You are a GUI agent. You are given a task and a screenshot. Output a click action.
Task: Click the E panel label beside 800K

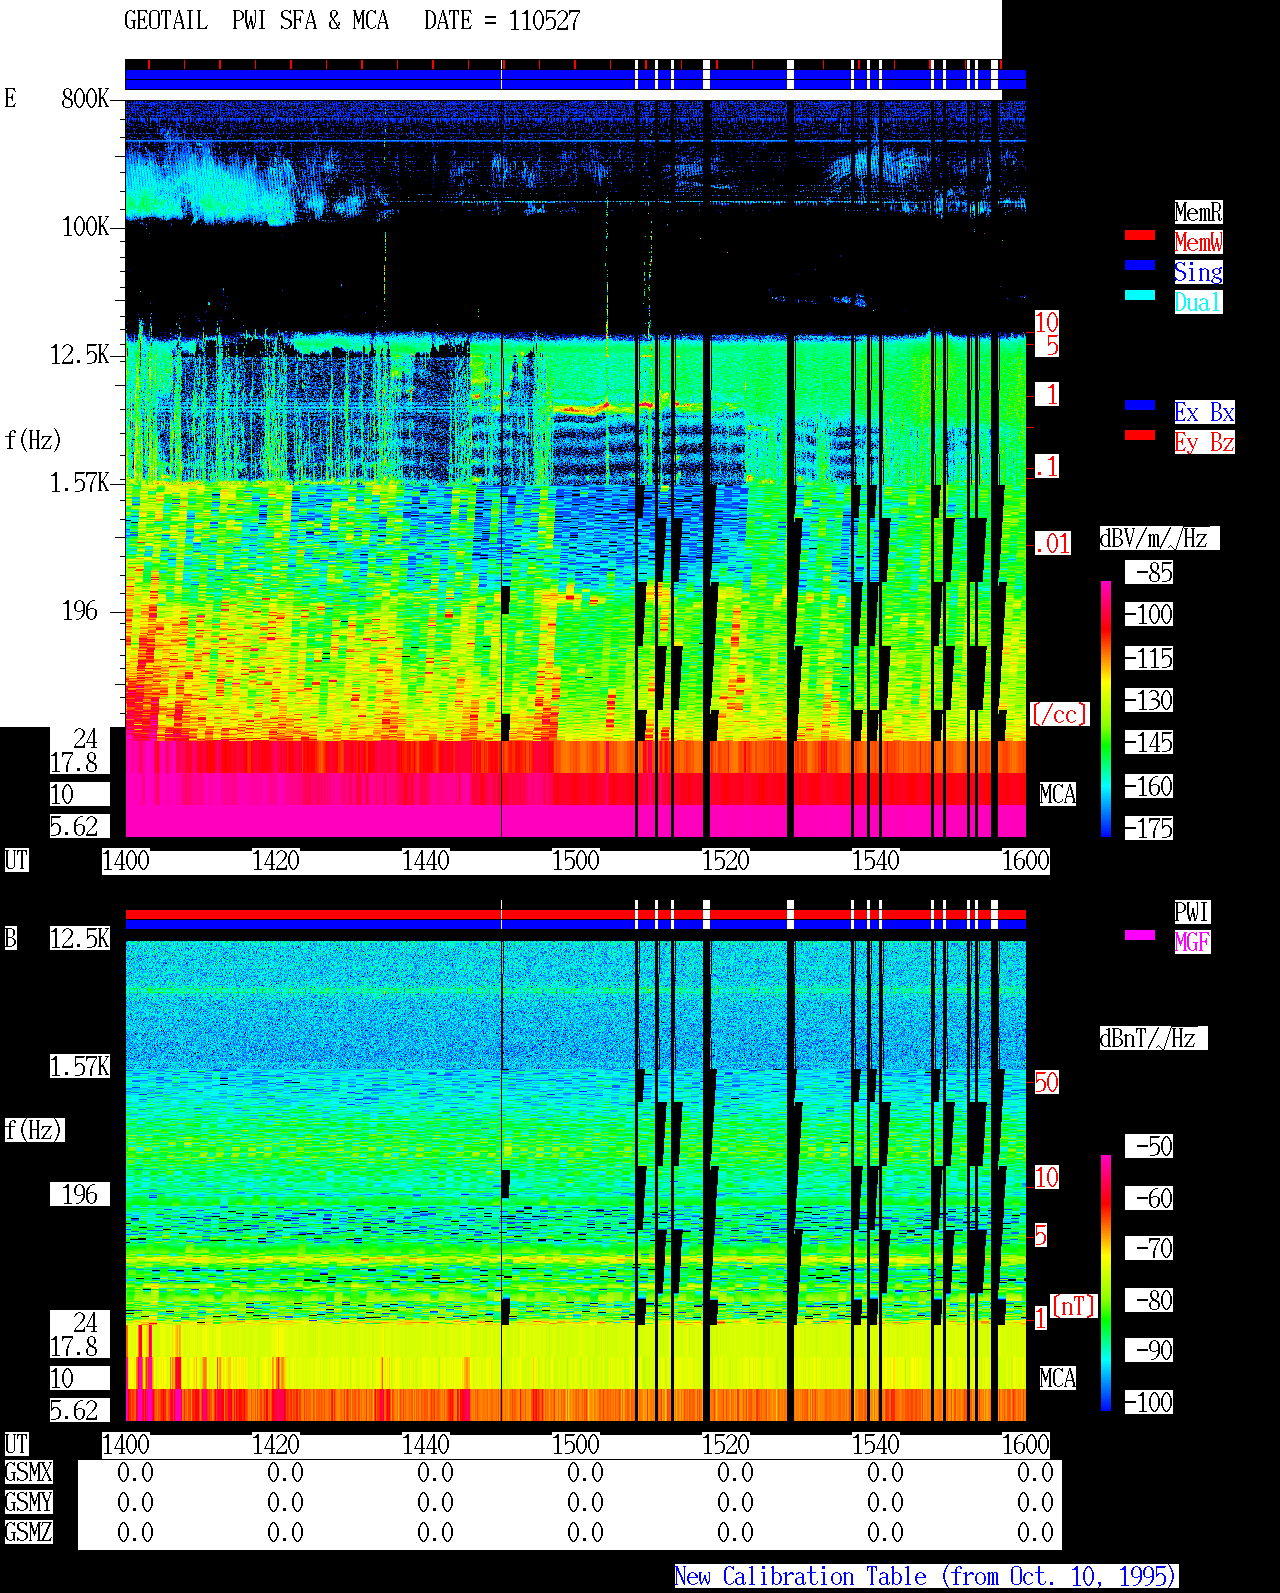[x=11, y=98]
